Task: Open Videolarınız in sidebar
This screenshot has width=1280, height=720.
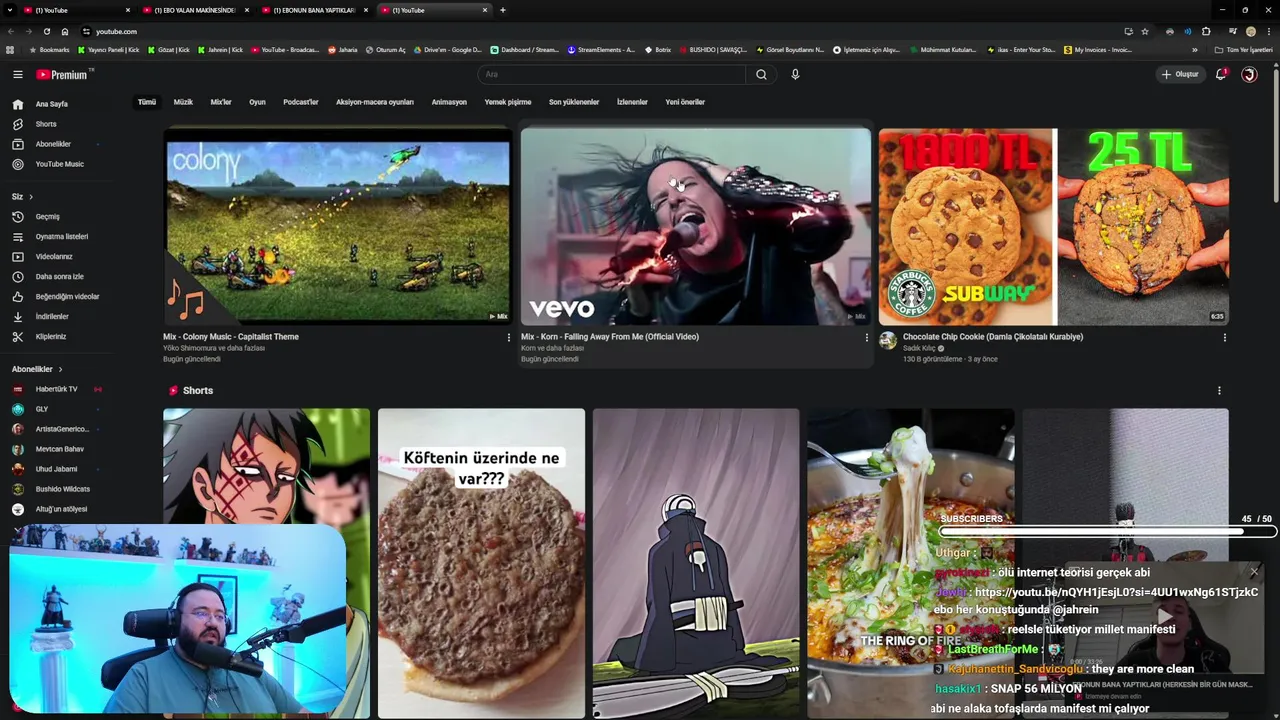Action: pos(54,256)
